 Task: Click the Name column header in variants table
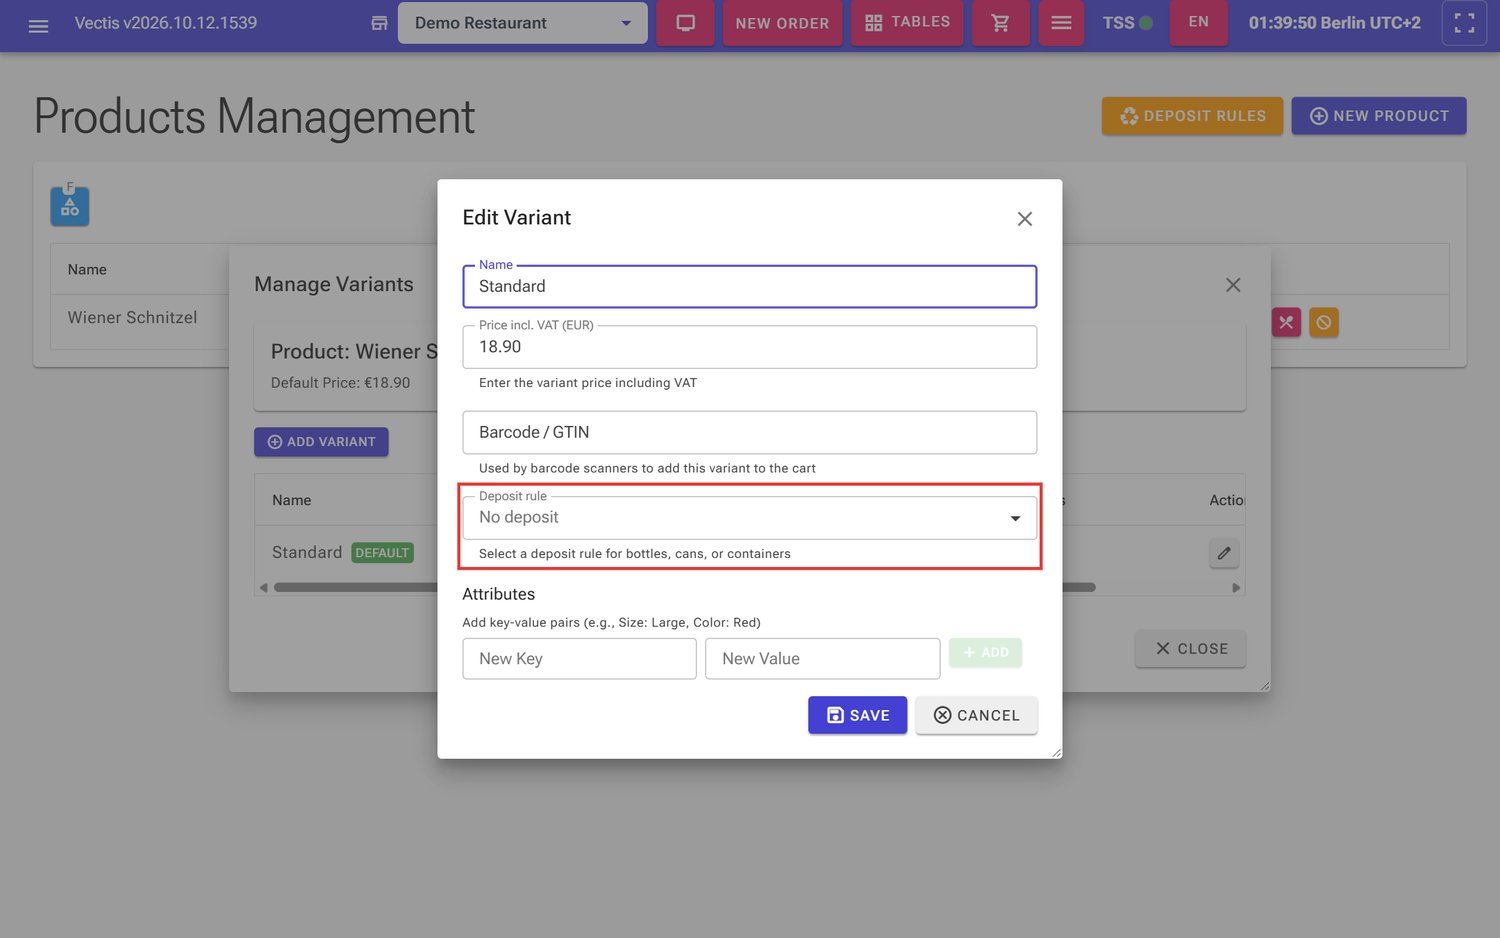(292, 500)
